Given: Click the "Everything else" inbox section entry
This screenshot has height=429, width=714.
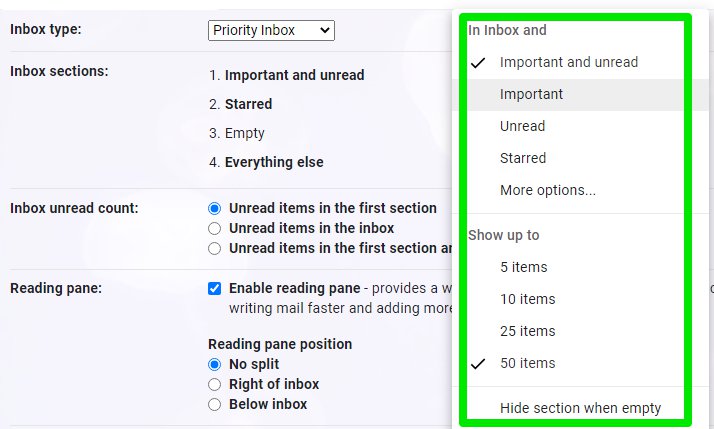Looking at the screenshot, I should tap(273, 162).
